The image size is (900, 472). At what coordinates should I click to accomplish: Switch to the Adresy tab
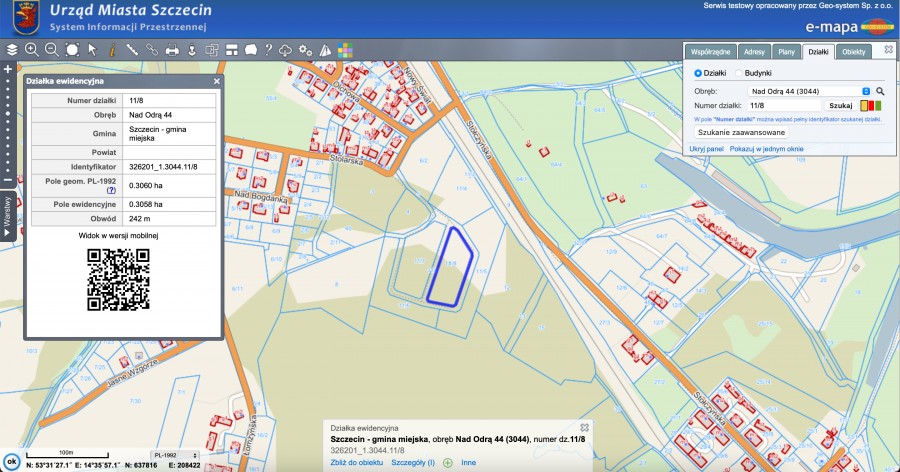tap(754, 51)
